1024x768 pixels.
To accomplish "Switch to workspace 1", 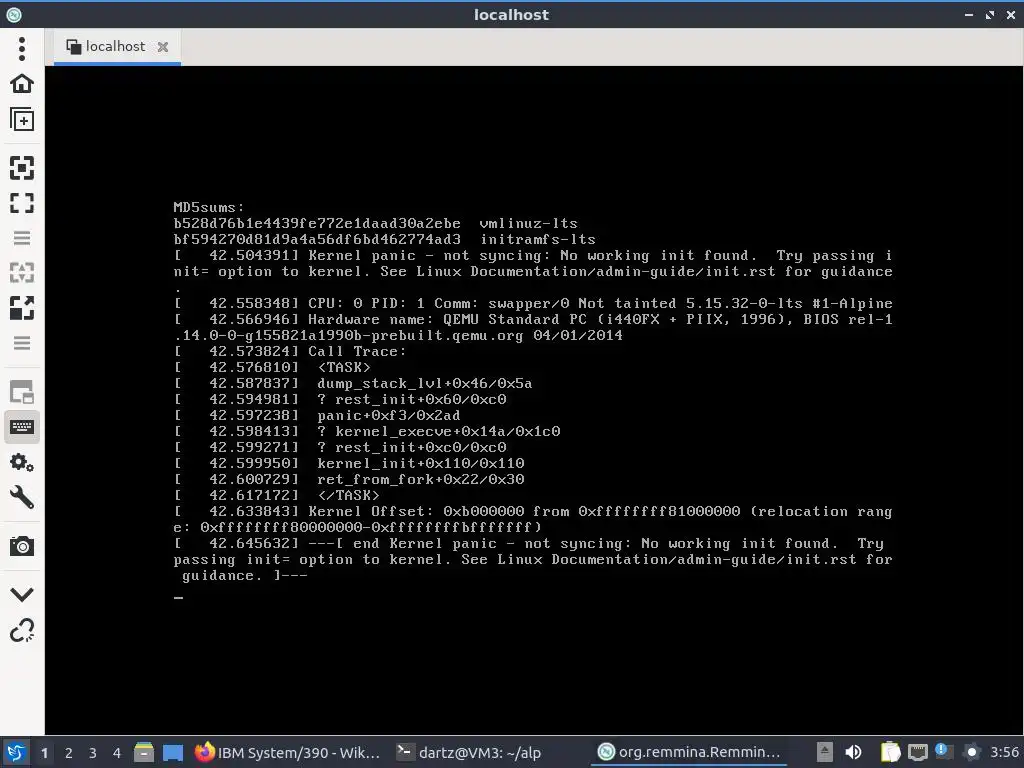I will click(x=44, y=753).
